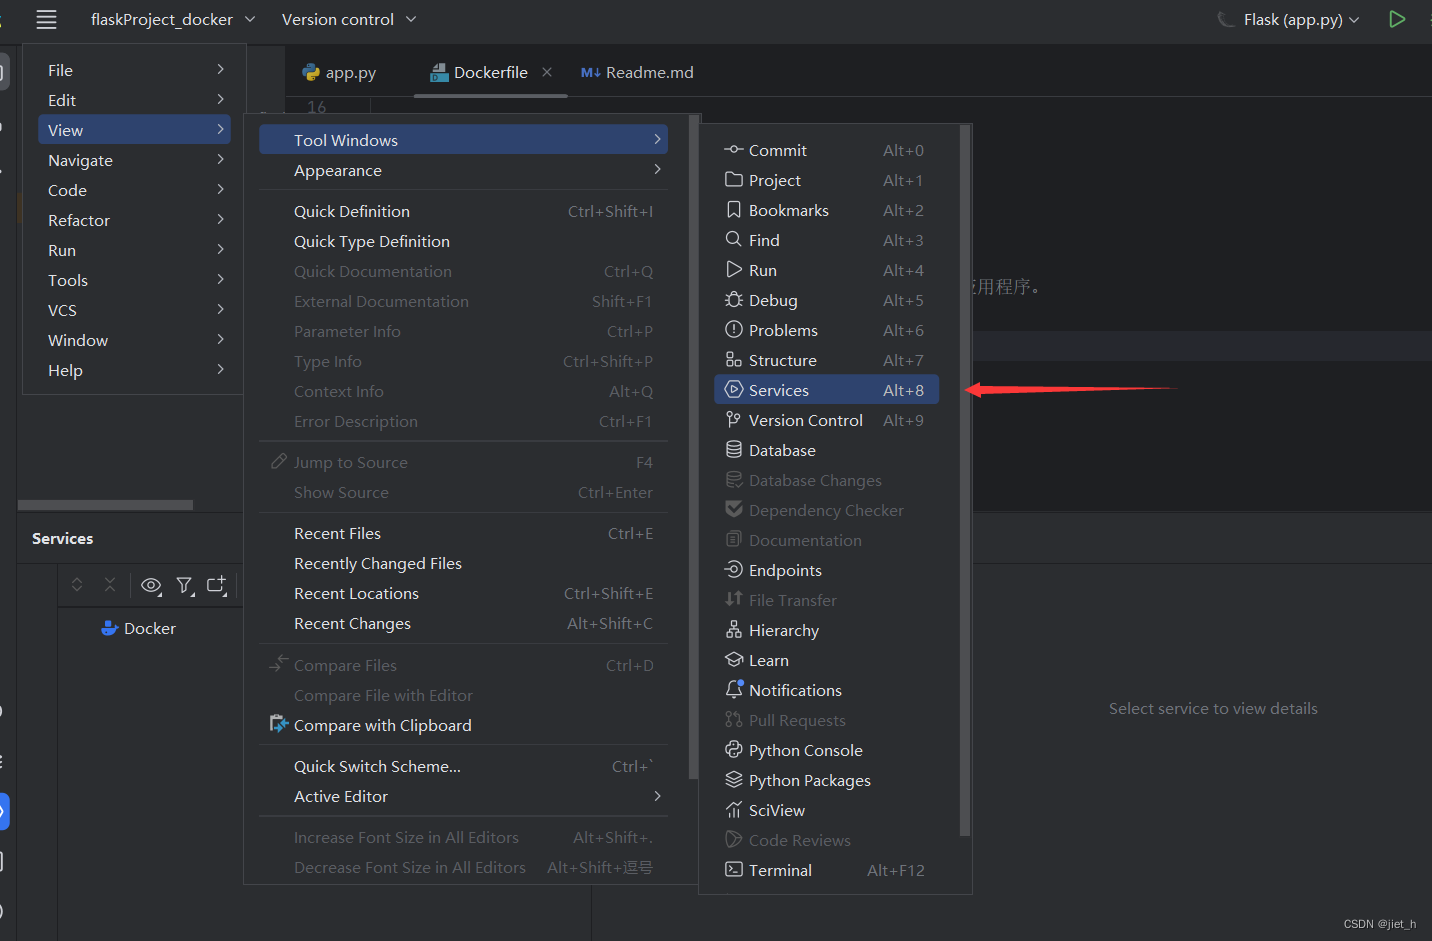Close the Dockerfile tab
The height and width of the screenshot is (941, 1432).
pyautogui.click(x=547, y=72)
